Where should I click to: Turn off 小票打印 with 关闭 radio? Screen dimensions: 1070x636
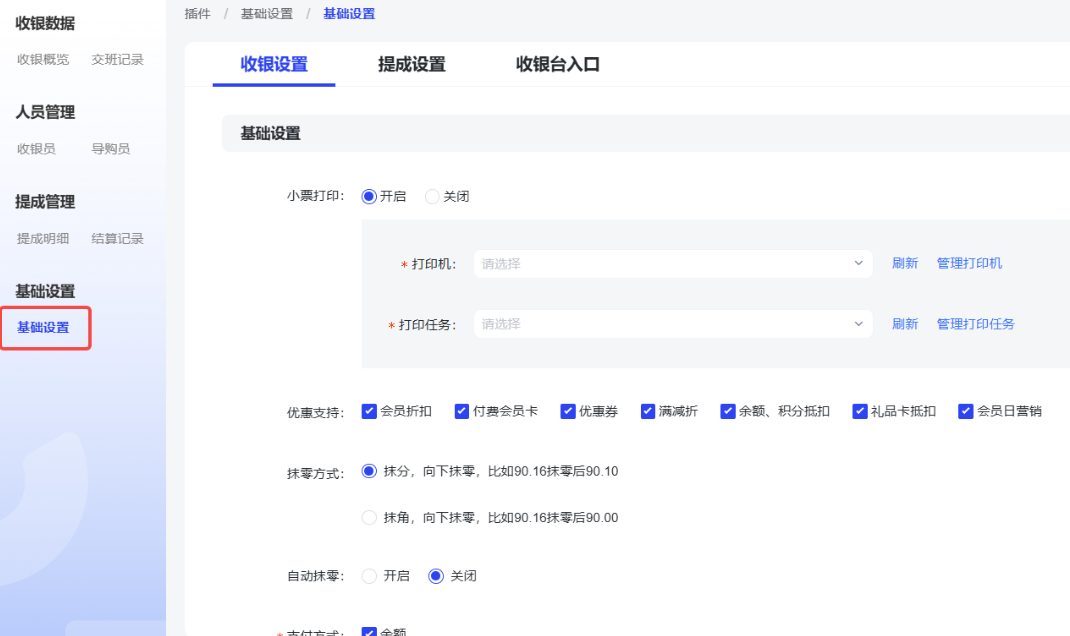pyautogui.click(x=433, y=197)
